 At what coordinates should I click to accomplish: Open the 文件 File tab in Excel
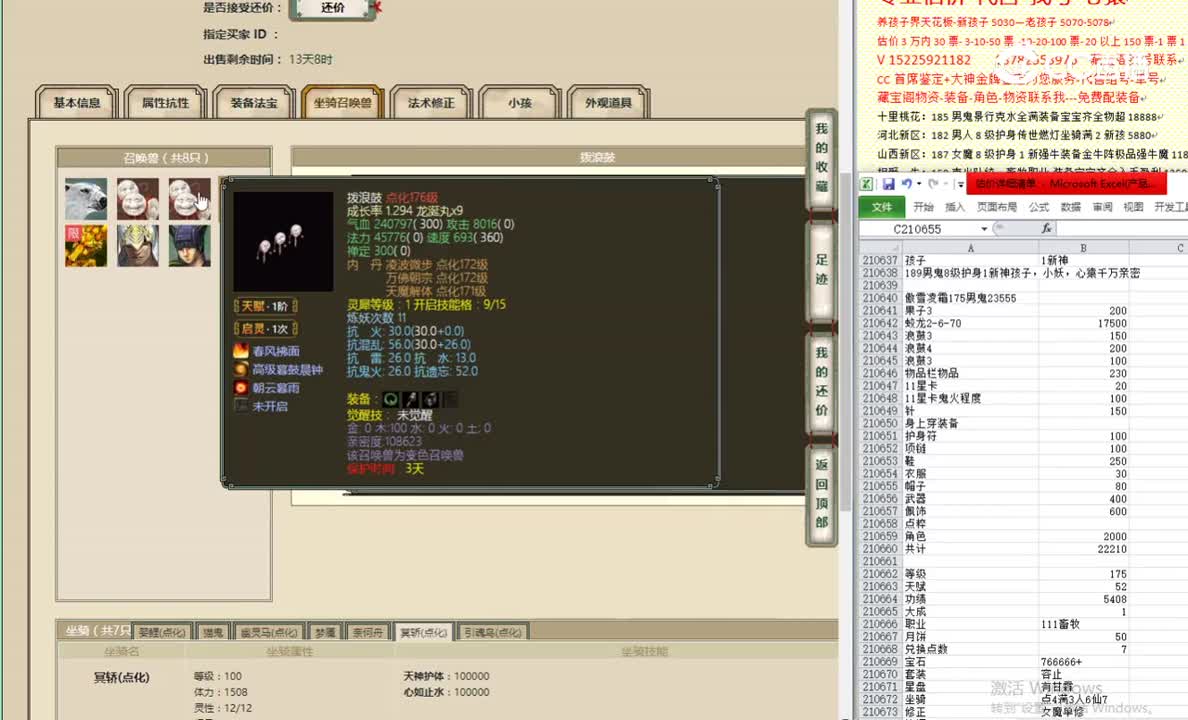(882, 207)
